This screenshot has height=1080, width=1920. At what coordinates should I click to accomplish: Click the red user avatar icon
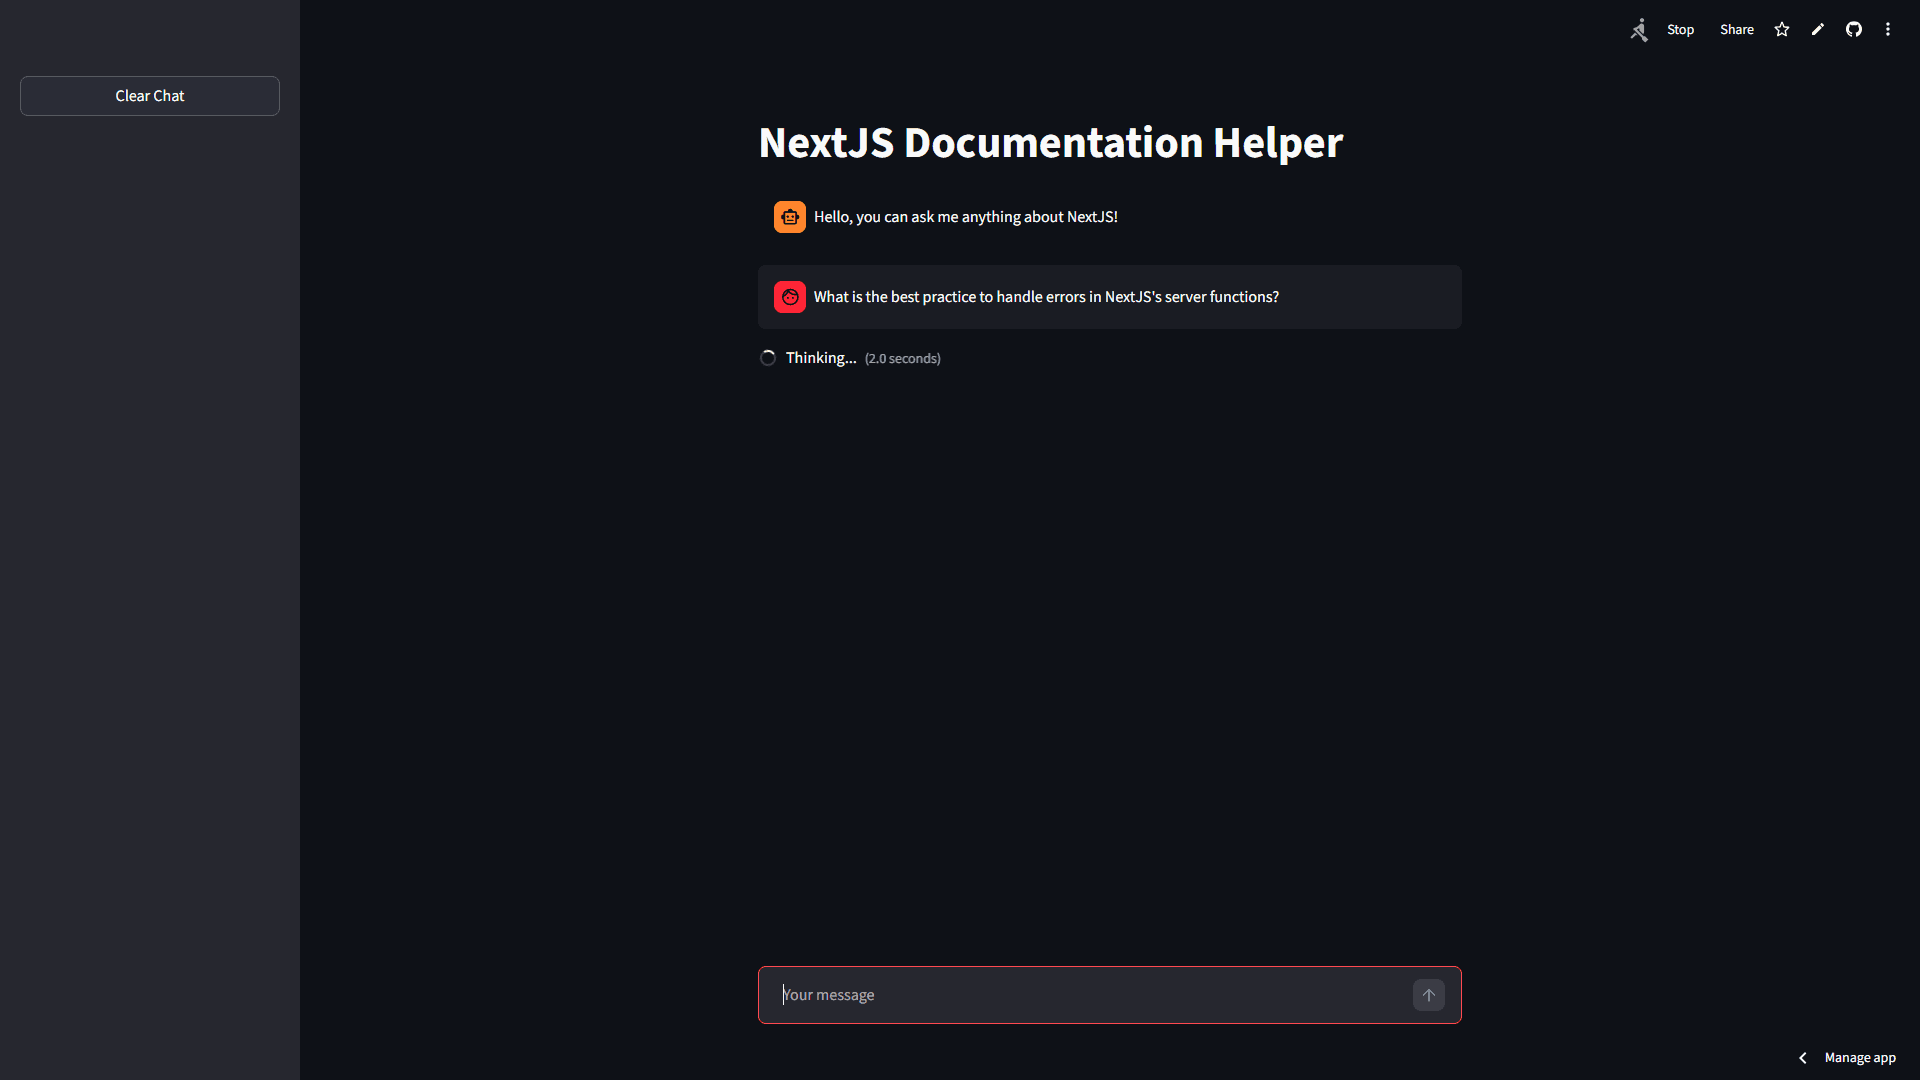(x=790, y=297)
